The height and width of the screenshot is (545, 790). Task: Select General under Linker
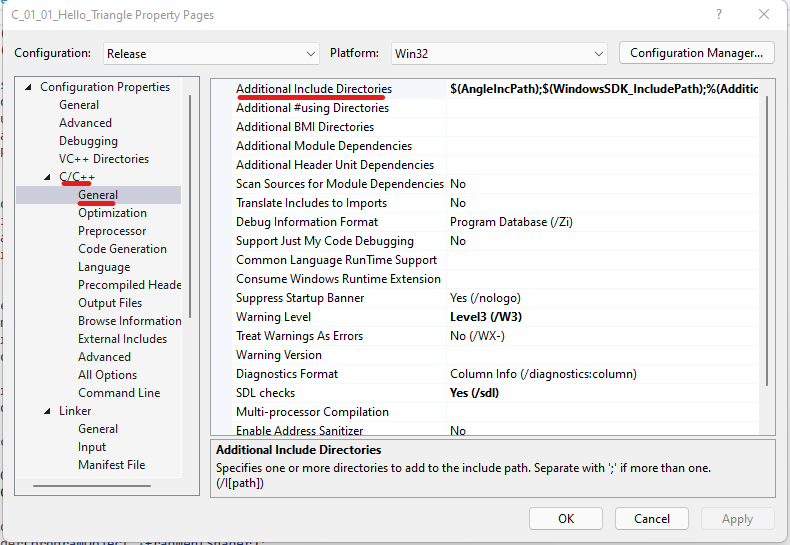[98, 429]
